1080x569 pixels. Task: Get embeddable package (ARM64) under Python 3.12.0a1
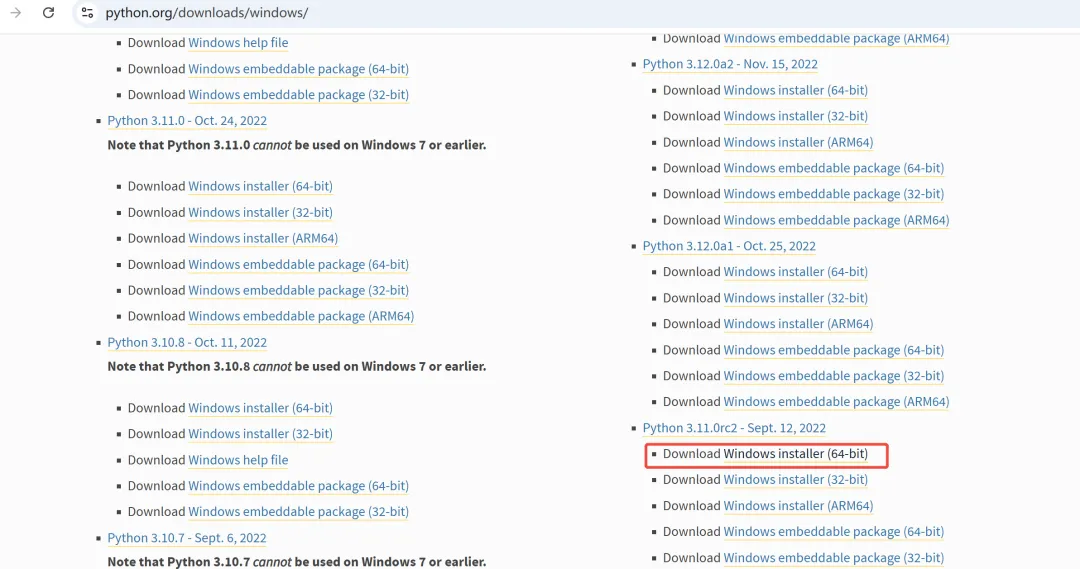pyautogui.click(x=836, y=402)
